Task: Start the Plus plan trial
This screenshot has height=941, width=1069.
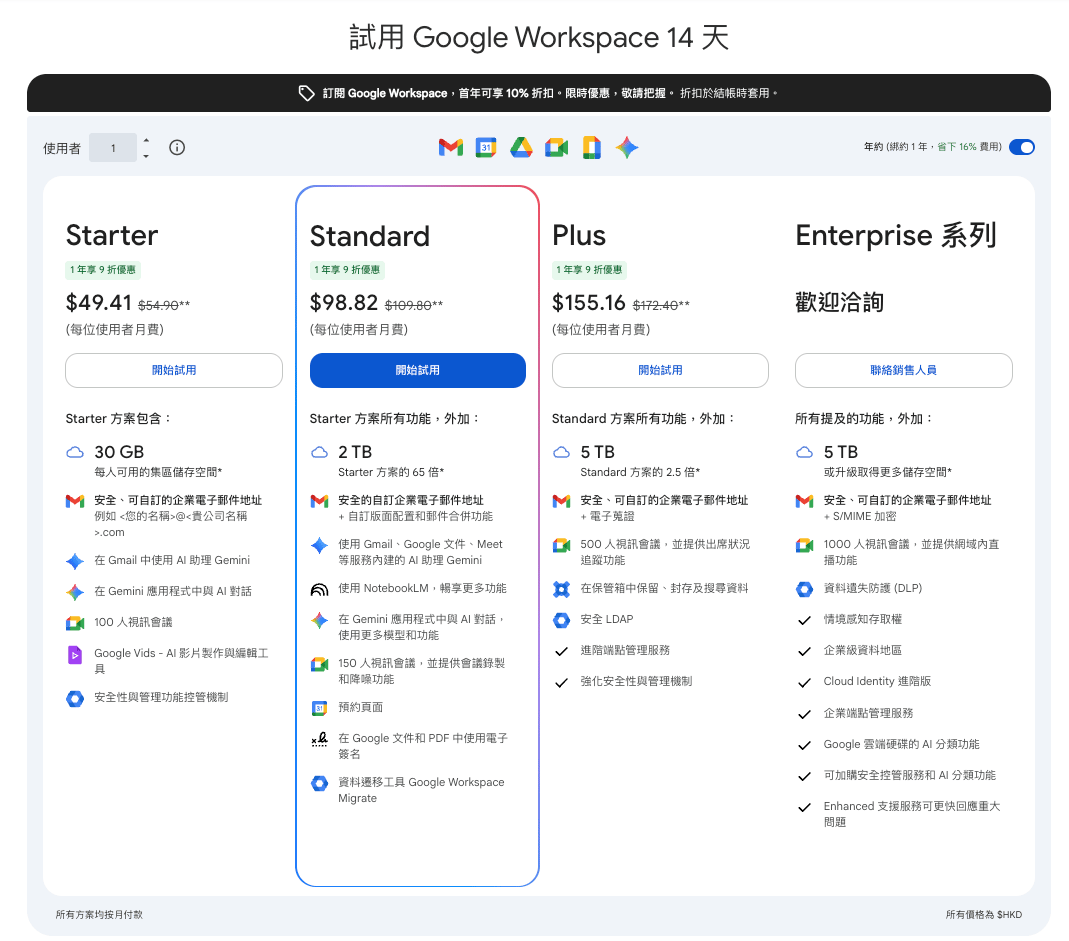Action: (x=660, y=370)
